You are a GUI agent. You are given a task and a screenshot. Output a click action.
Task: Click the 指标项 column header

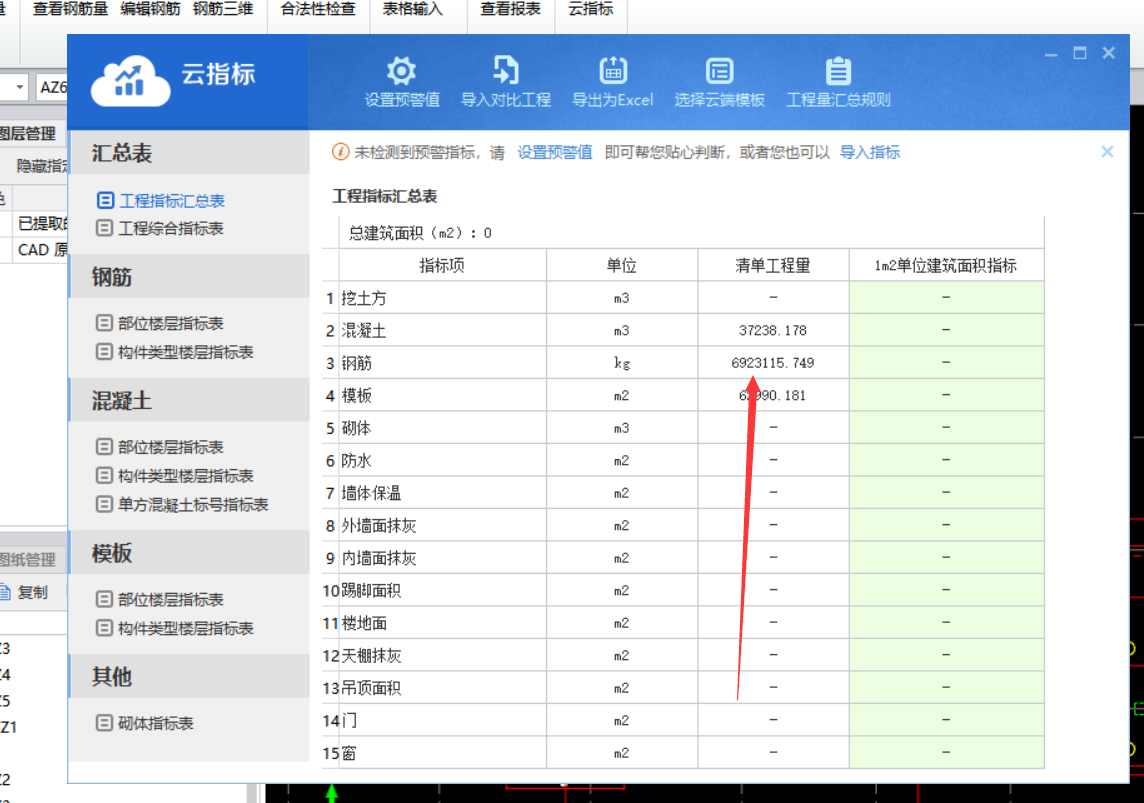pos(441,265)
